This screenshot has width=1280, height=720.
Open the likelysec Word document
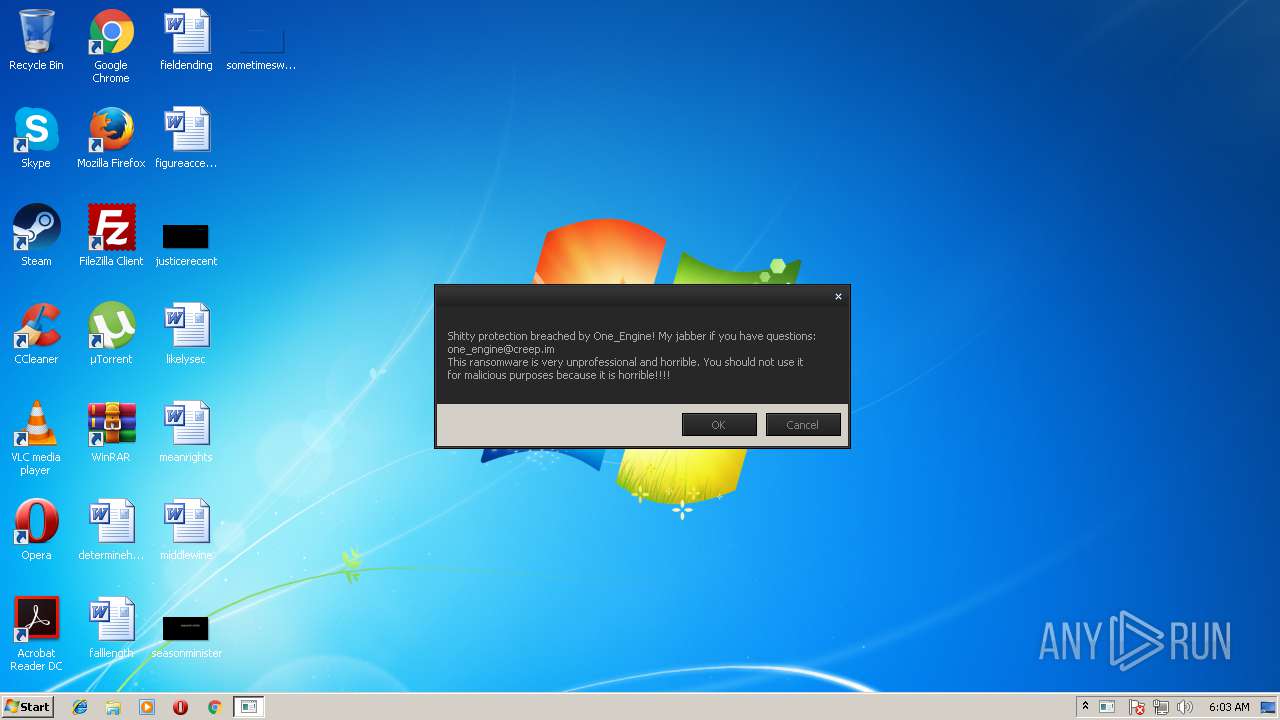click(x=186, y=334)
